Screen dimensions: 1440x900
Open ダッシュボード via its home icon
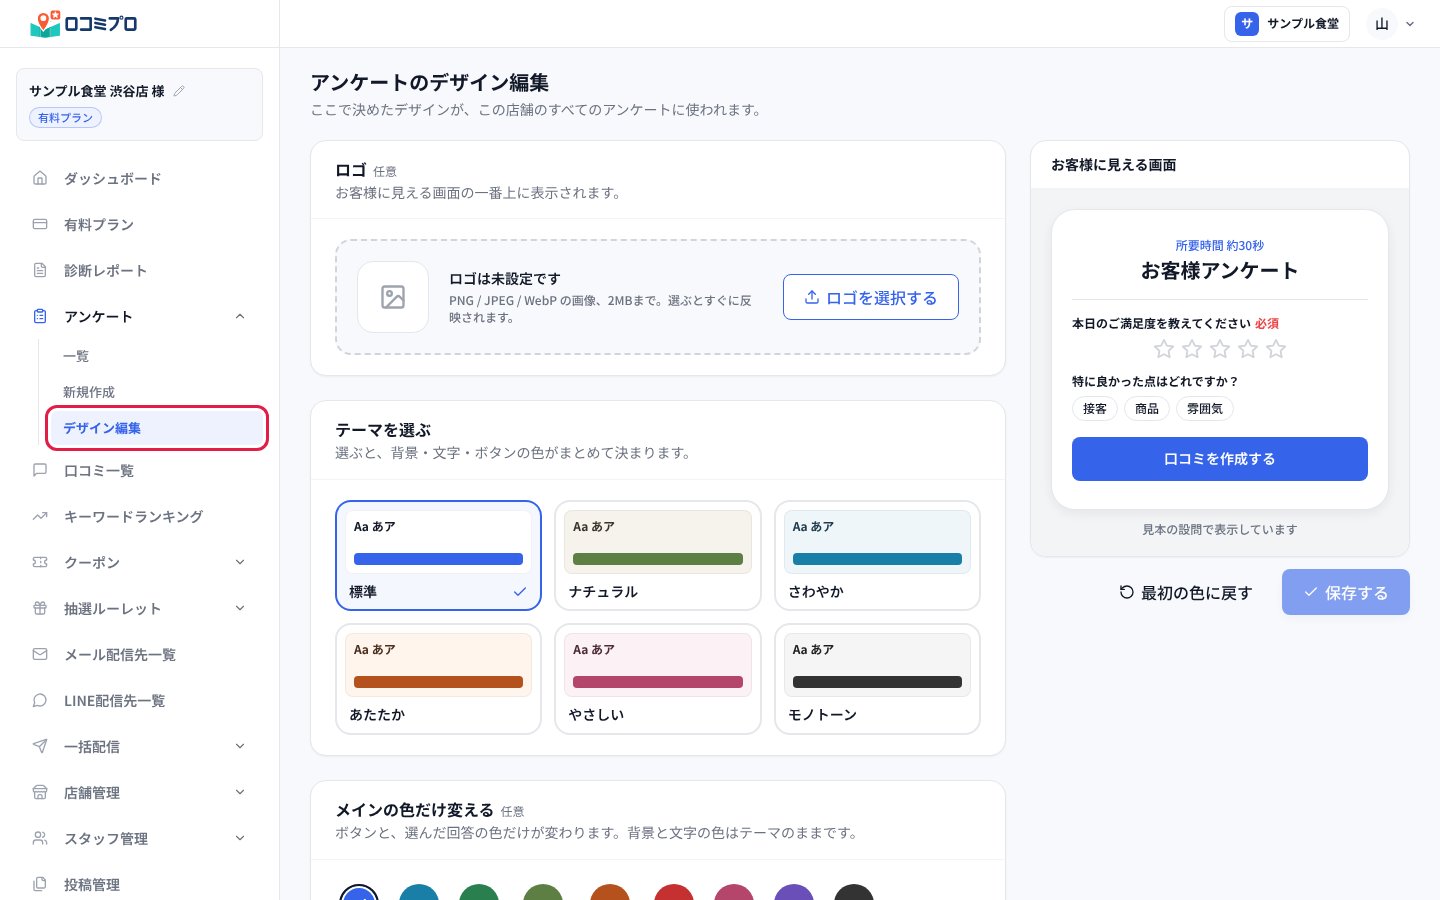(x=40, y=178)
